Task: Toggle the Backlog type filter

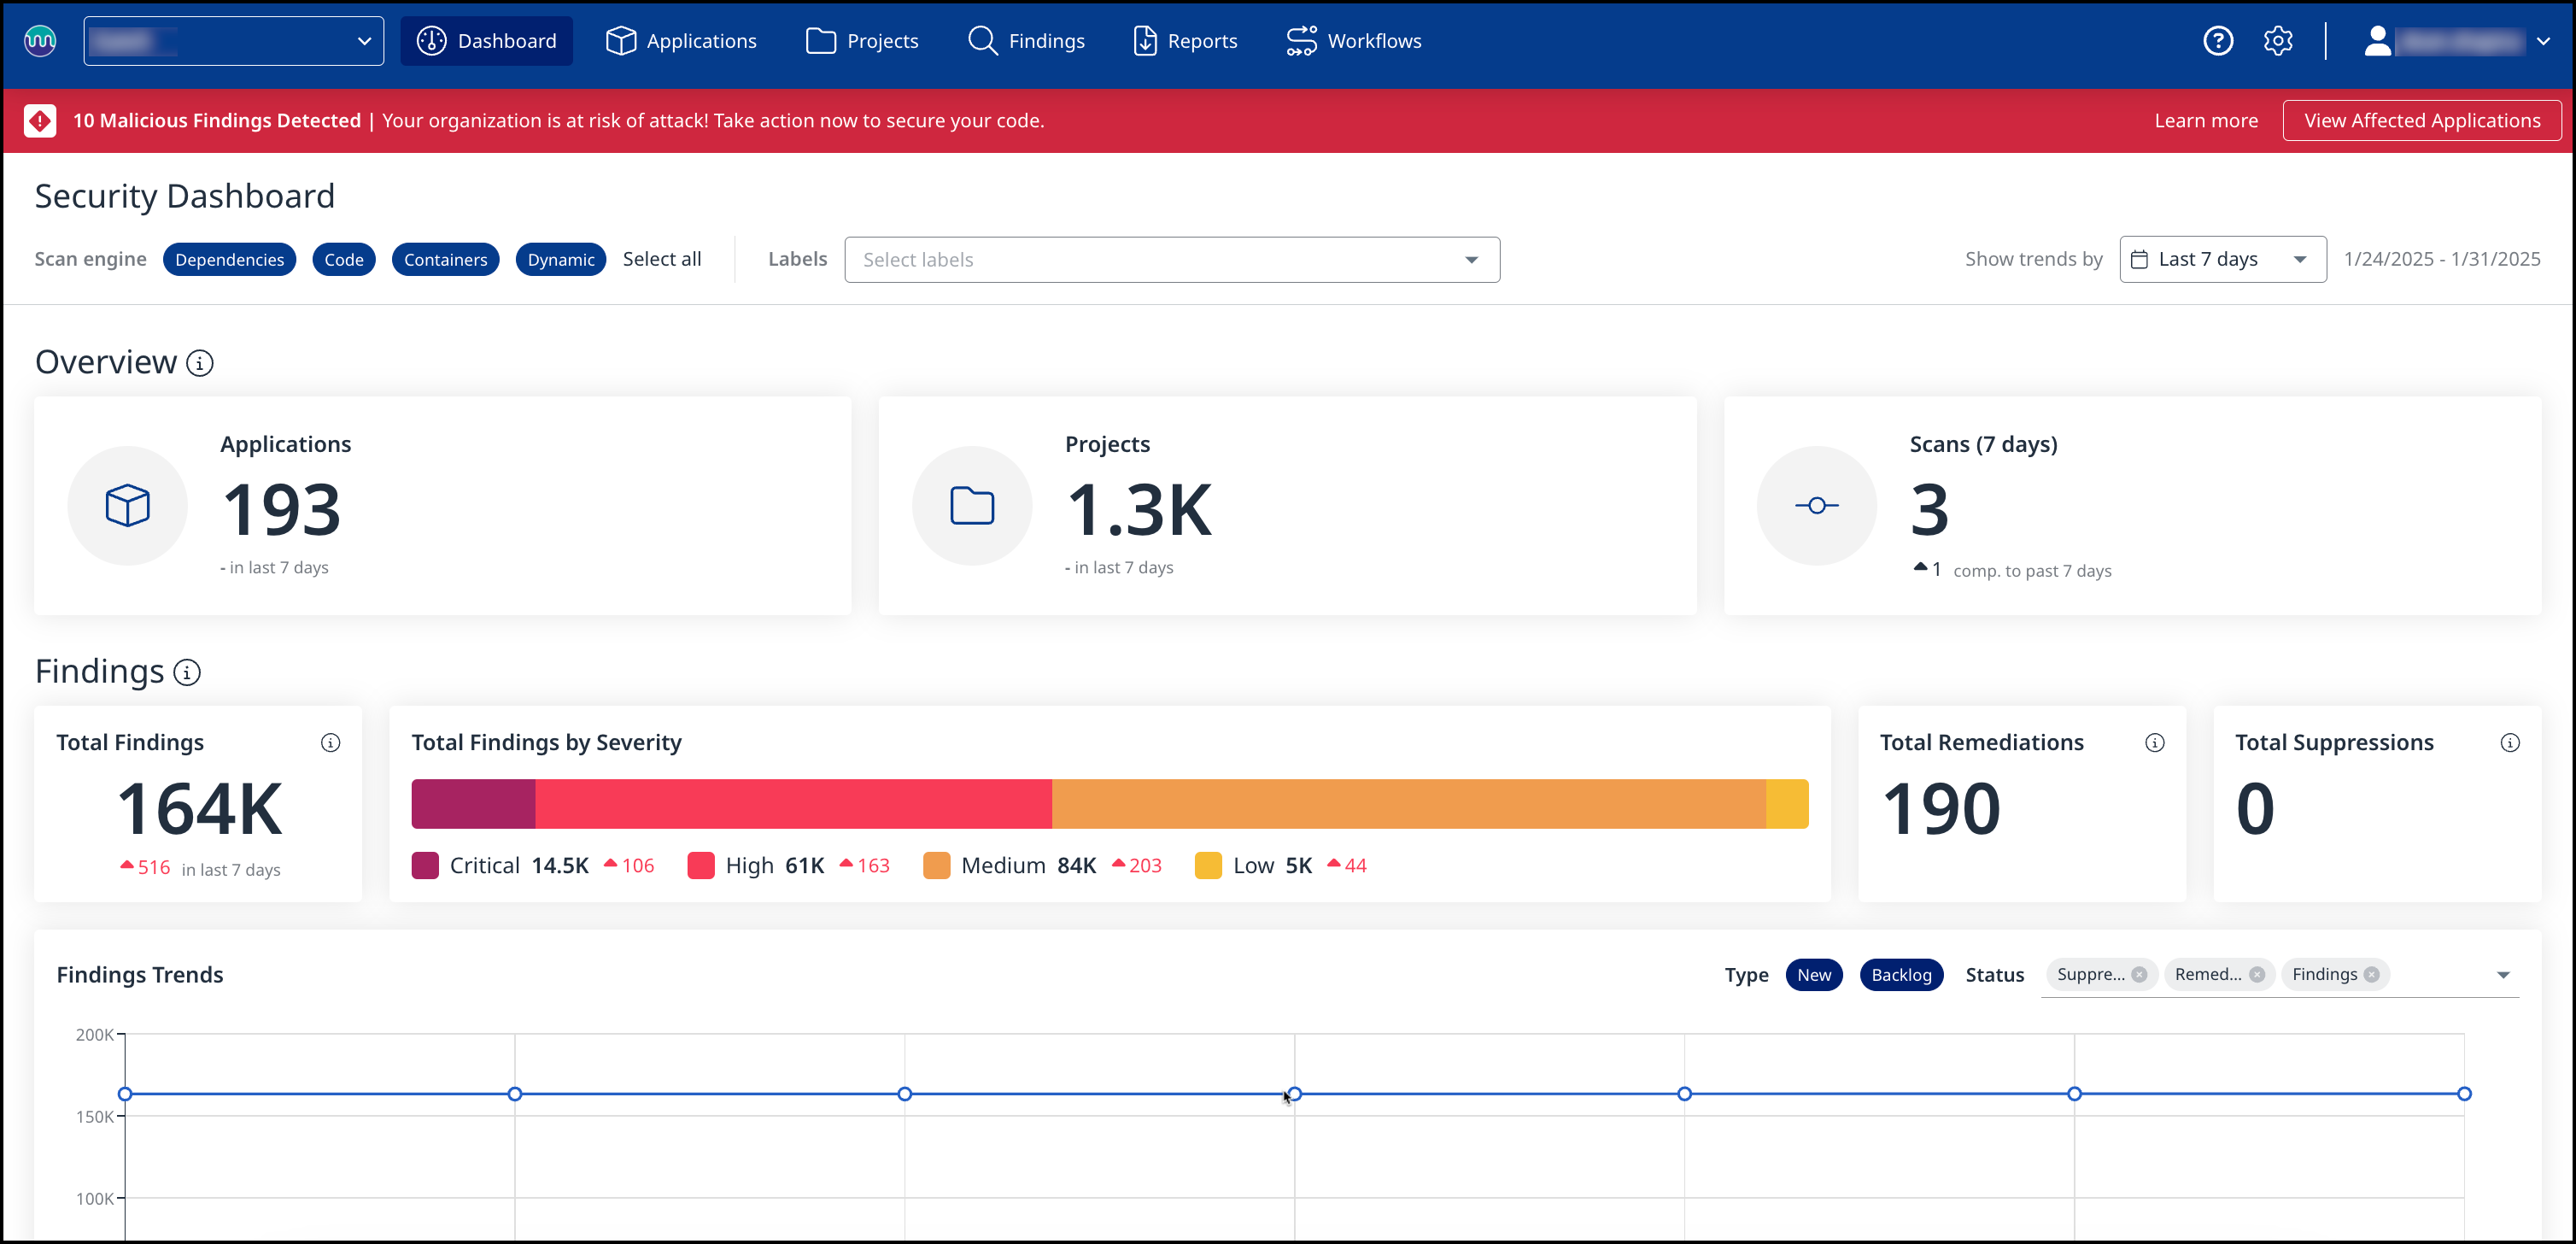Action: (1900, 974)
